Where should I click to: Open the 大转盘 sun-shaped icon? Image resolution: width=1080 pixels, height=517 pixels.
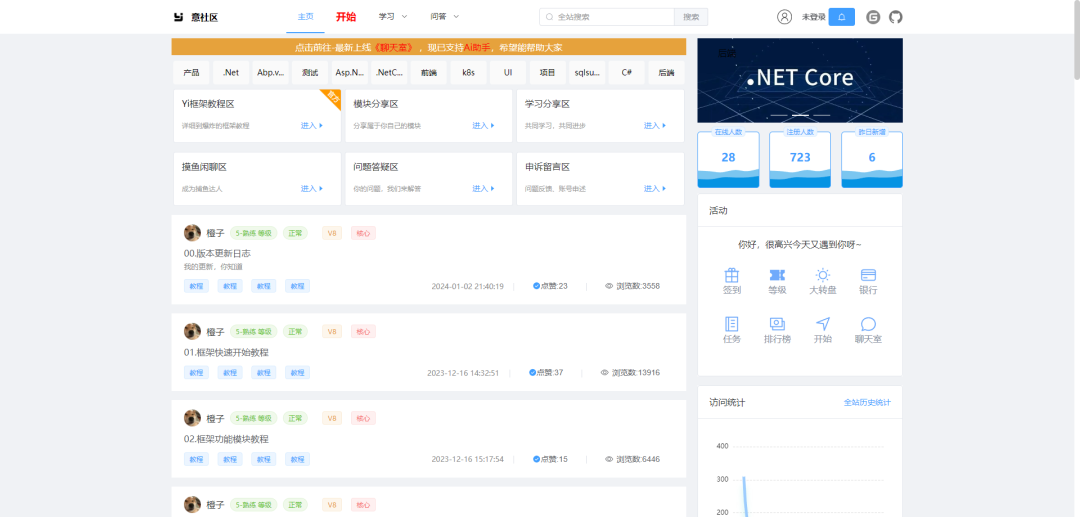822,275
